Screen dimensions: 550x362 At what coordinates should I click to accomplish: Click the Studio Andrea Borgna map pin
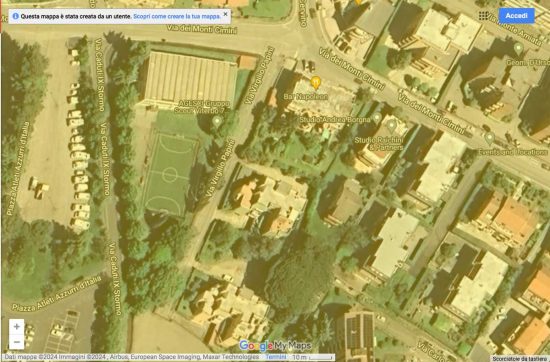click(x=377, y=118)
